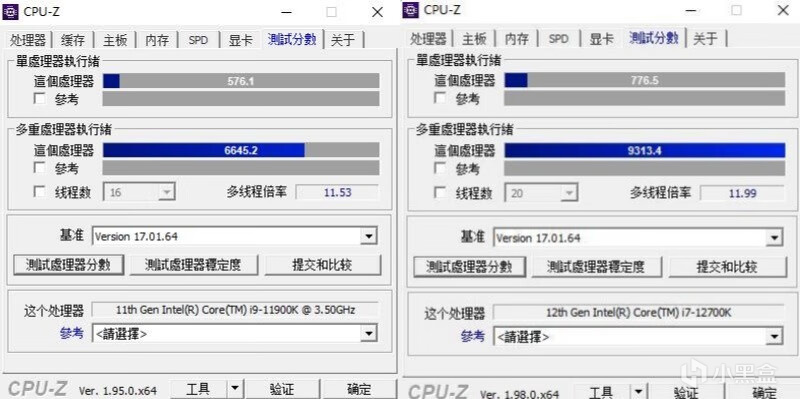Open 參考 <請選擇> dropdown in right window
This screenshot has height=399, width=800.
point(774,337)
